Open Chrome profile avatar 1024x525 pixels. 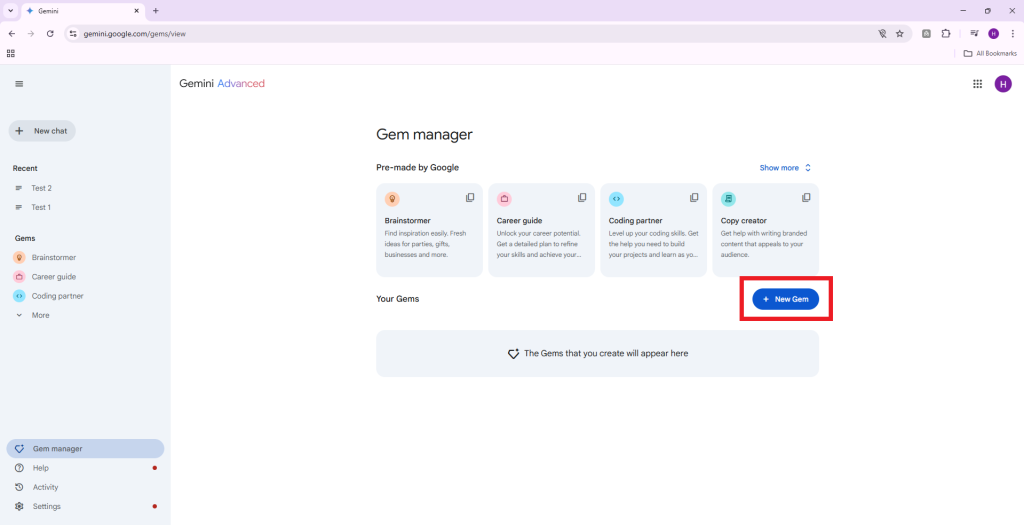(993, 33)
